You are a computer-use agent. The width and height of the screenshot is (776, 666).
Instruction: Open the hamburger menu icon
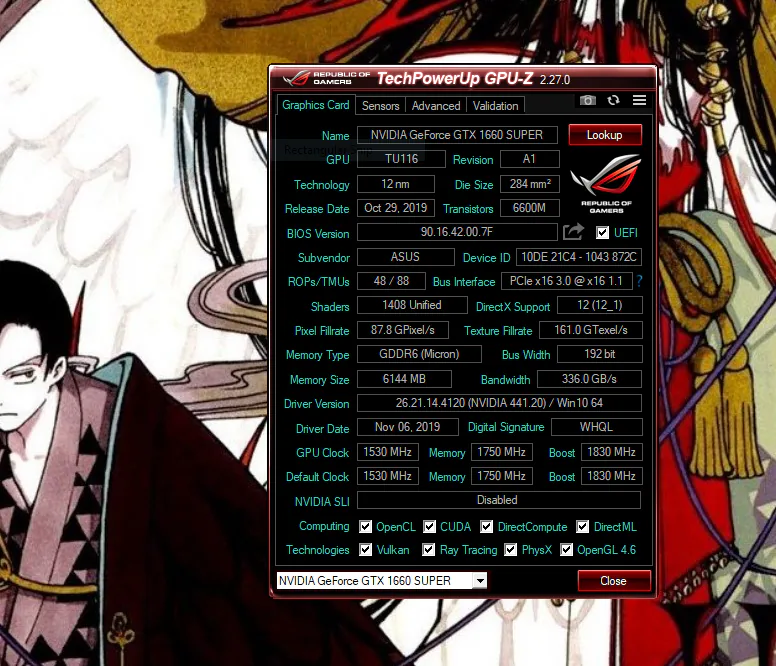[x=639, y=100]
